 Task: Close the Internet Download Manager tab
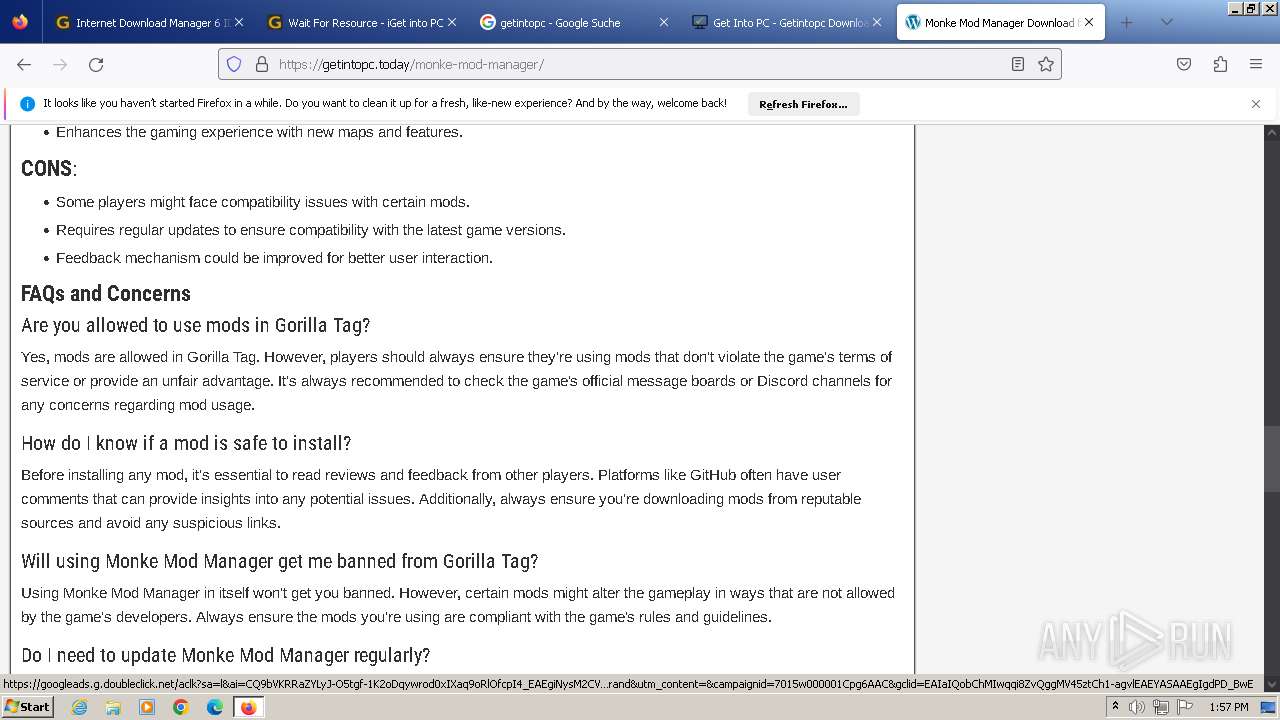point(239,22)
